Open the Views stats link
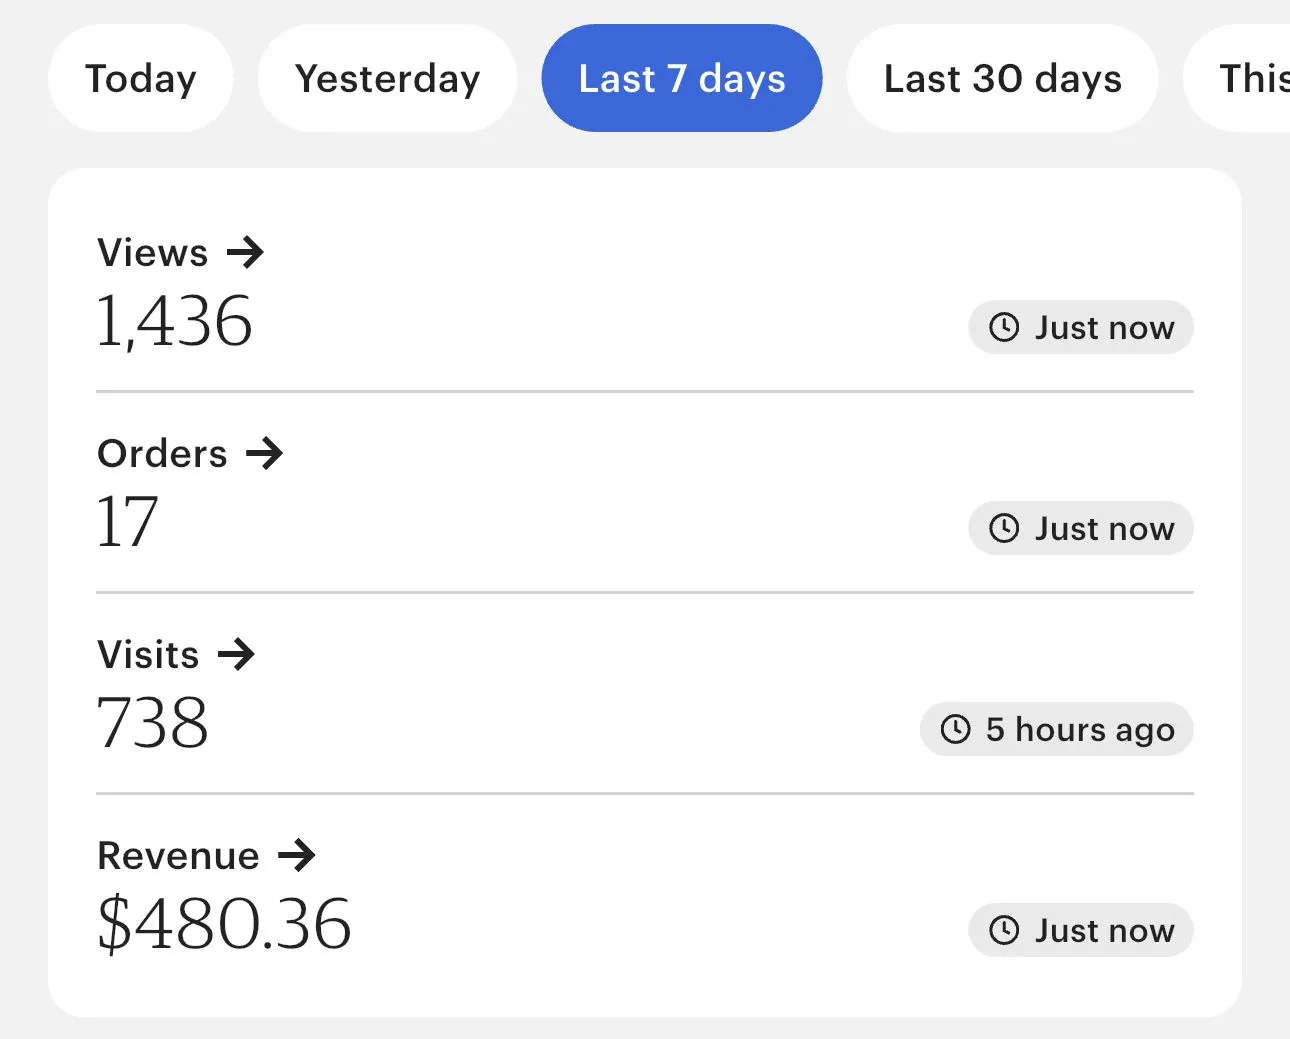This screenshot has height=1039, width=1290. pos(153,252)
